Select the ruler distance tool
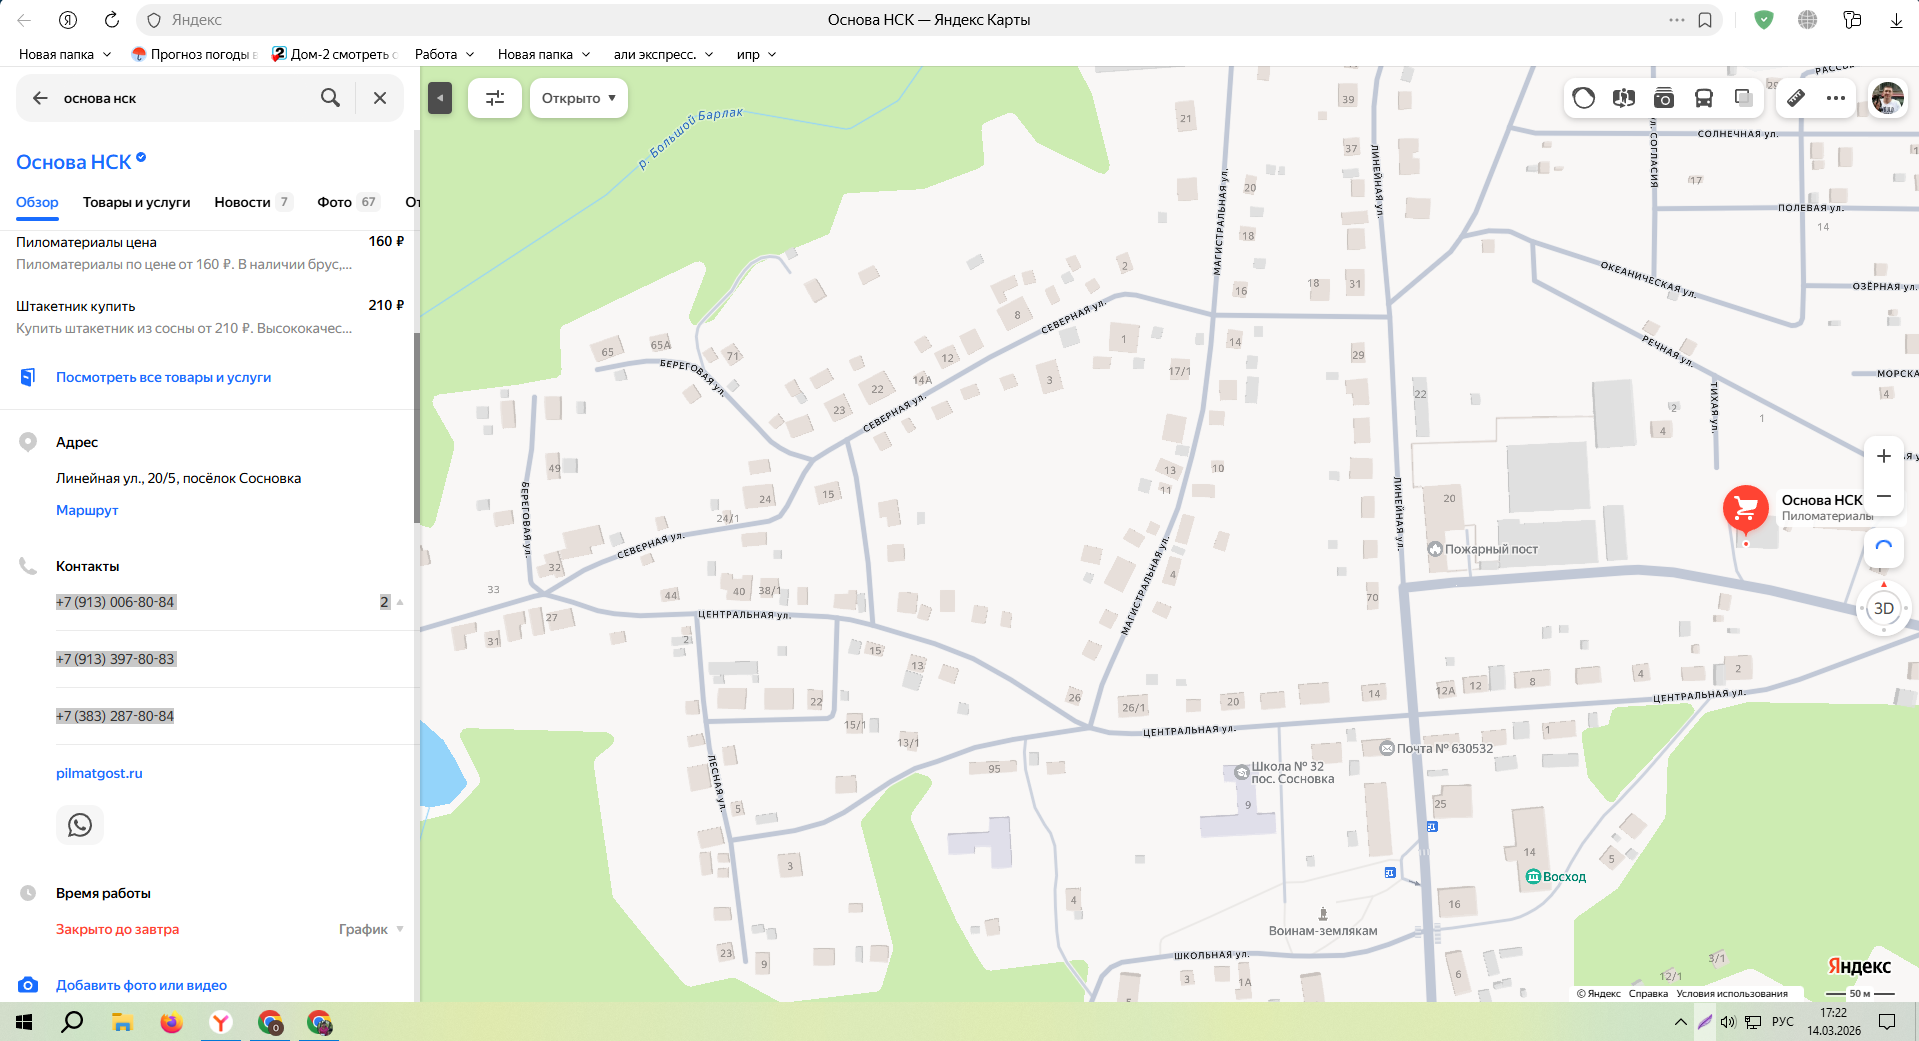 pyautogui.click(x=1796, y=98)
